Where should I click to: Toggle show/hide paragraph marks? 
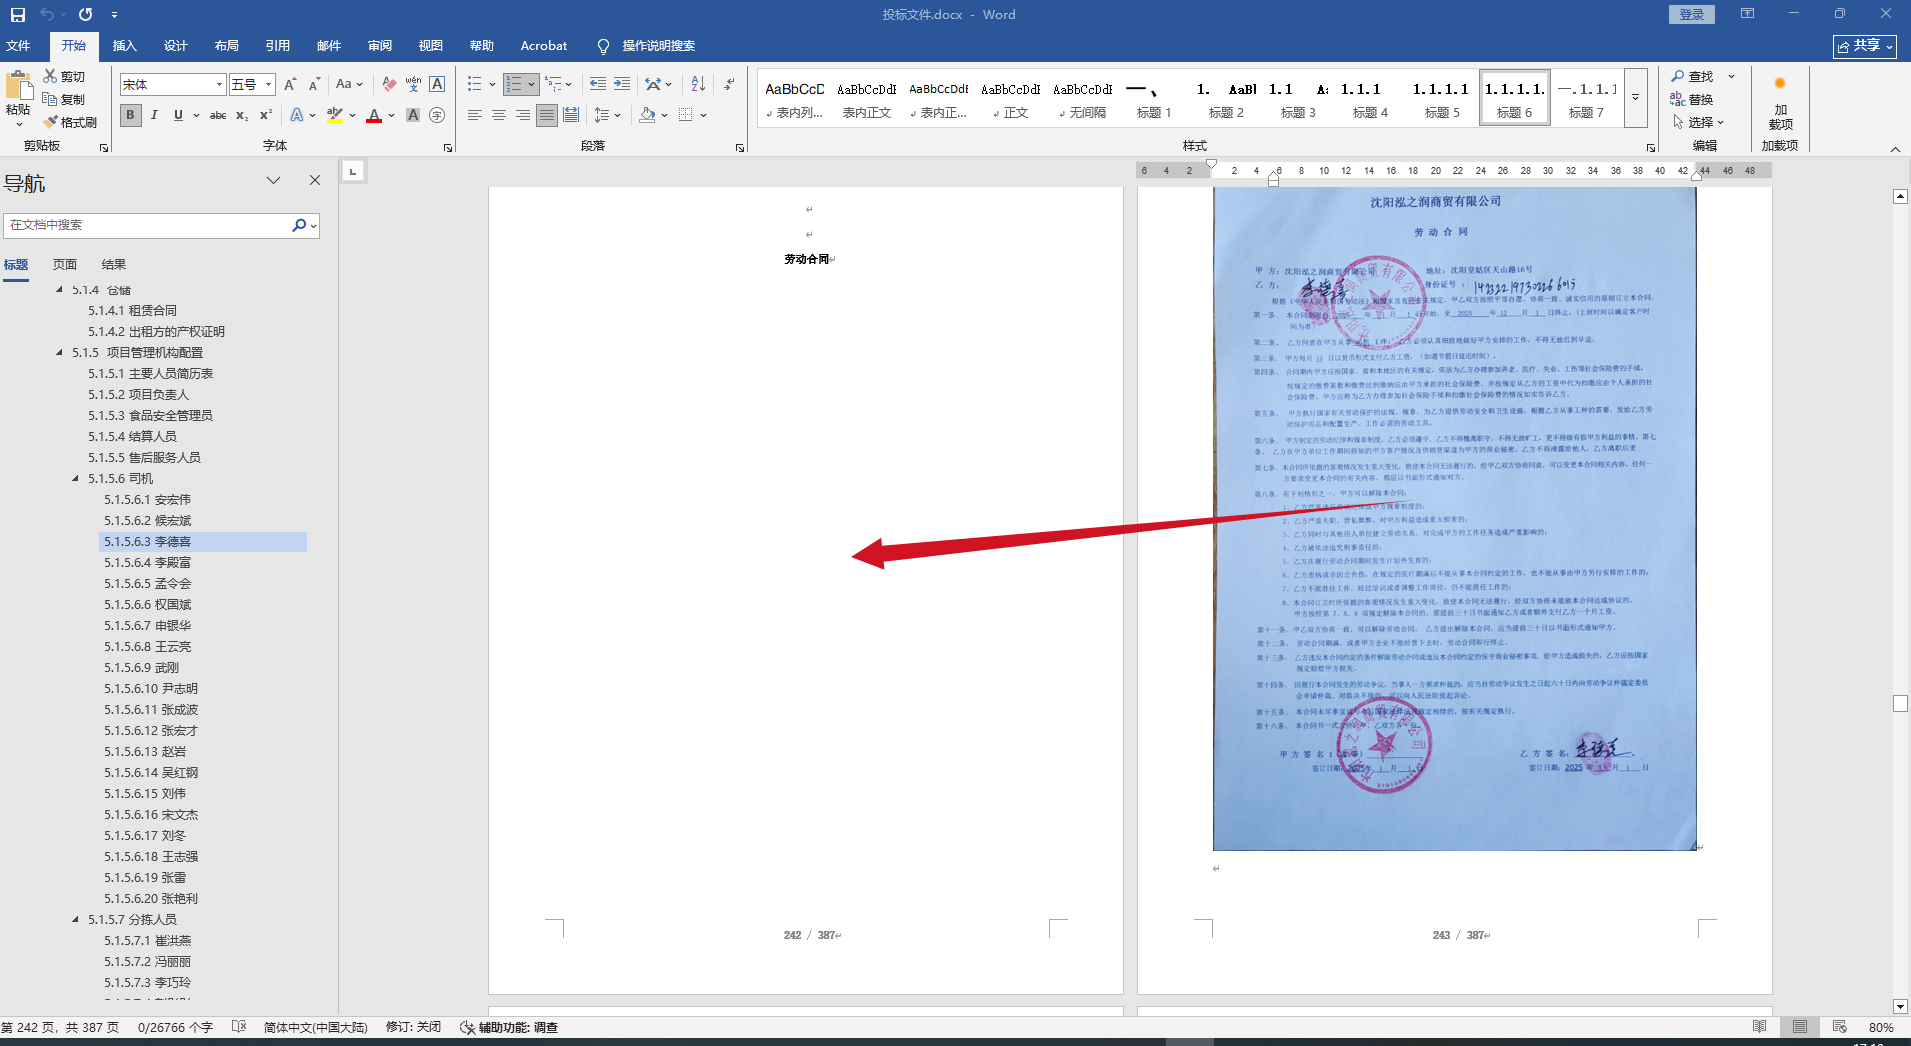point(729,84)
